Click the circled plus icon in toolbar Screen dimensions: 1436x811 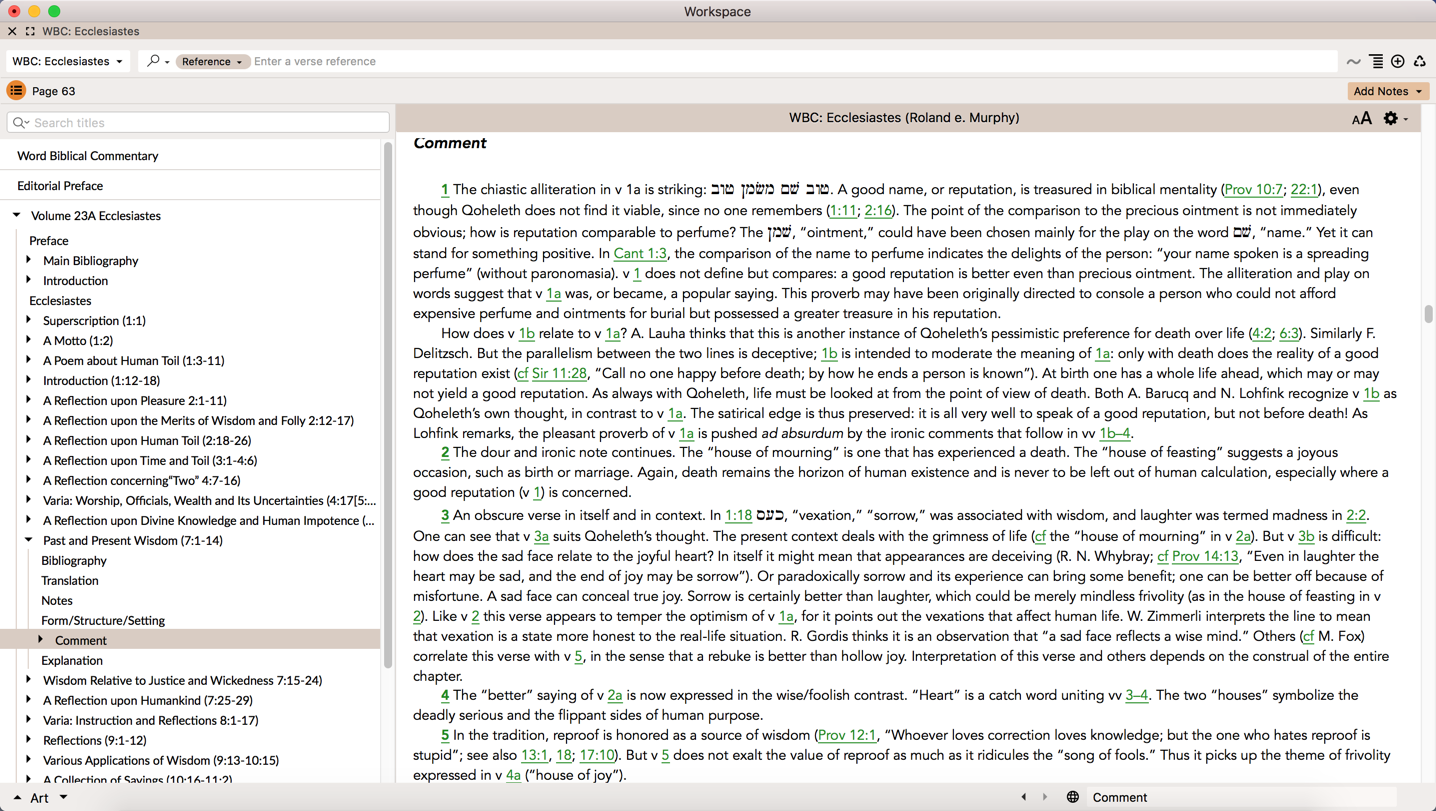point(1398,62)
